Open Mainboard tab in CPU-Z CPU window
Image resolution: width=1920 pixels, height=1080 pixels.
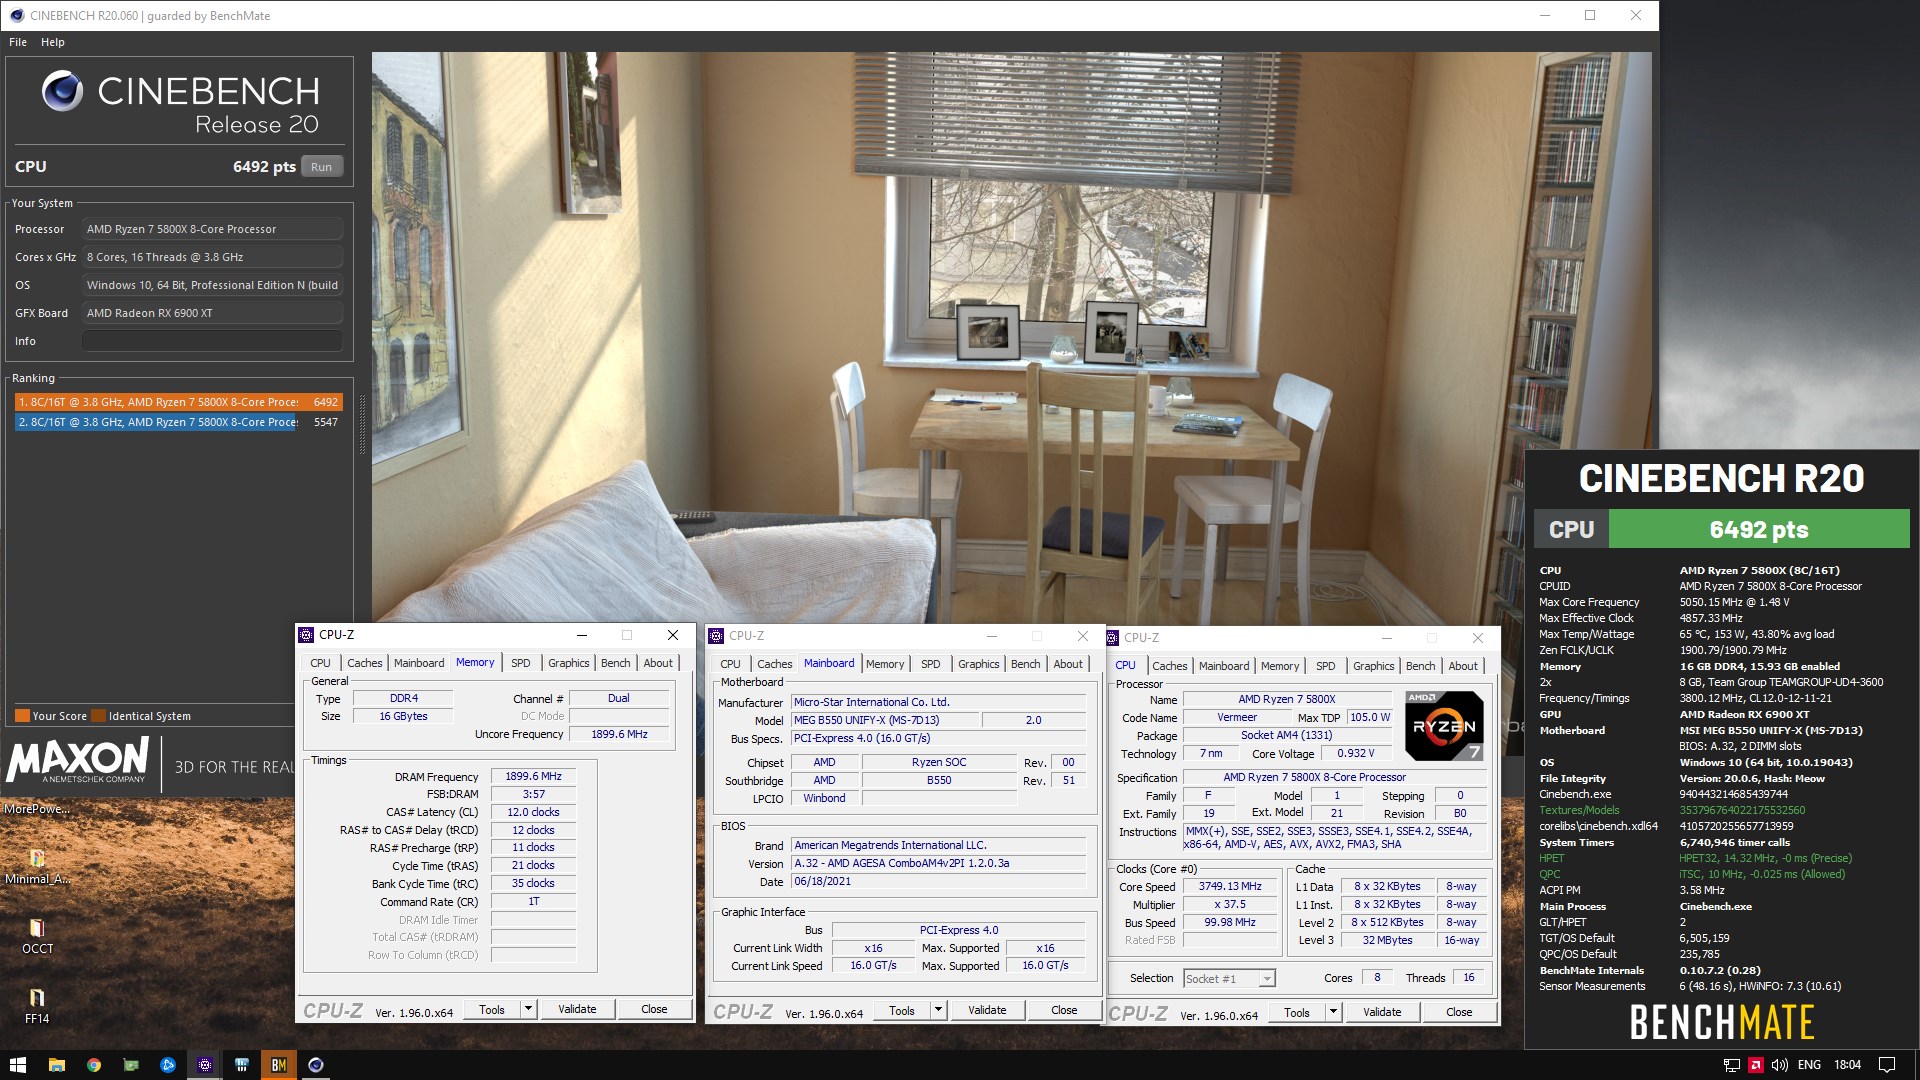click(1224, 666)
